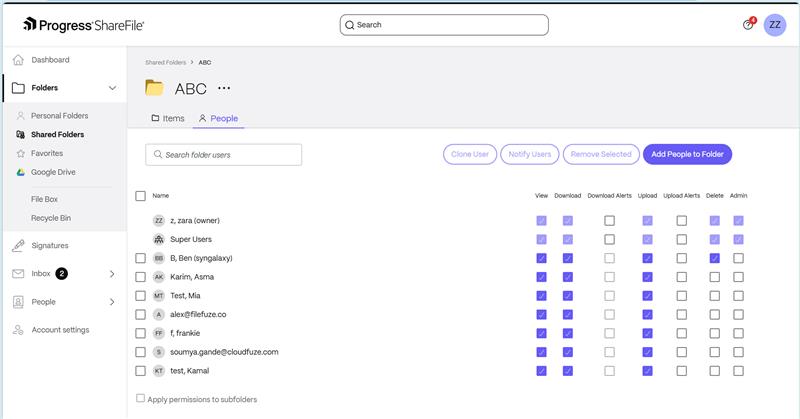Click the Search folder users field
Screen dimensions: 800x419
(223, 155)
